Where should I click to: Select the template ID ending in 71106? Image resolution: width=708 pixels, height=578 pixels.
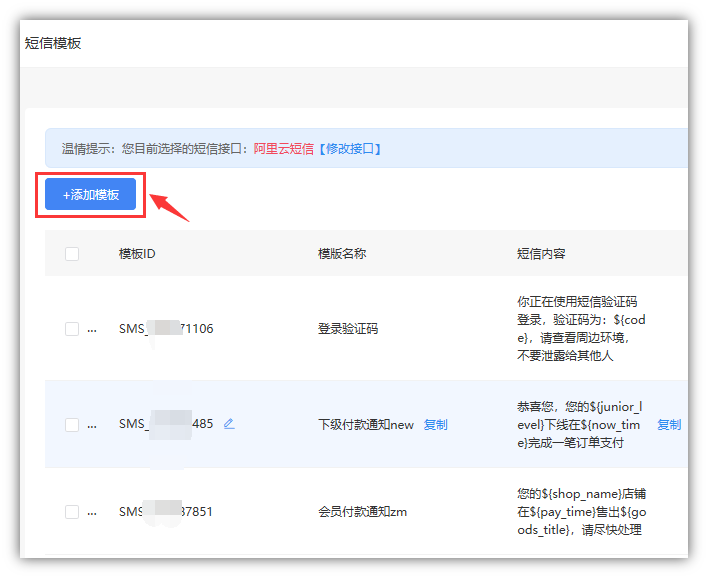click(x=166, y=329)
